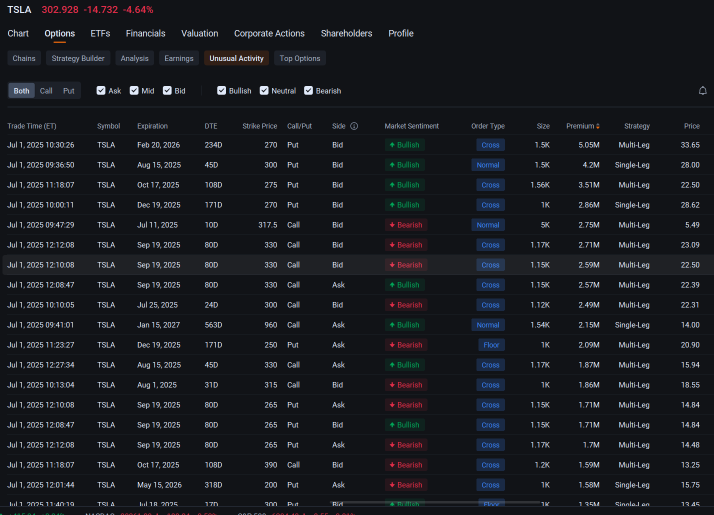This screenshot has width=714, height=515.
Task: Switch to the Shareholders tab
Action: point(347,33)
